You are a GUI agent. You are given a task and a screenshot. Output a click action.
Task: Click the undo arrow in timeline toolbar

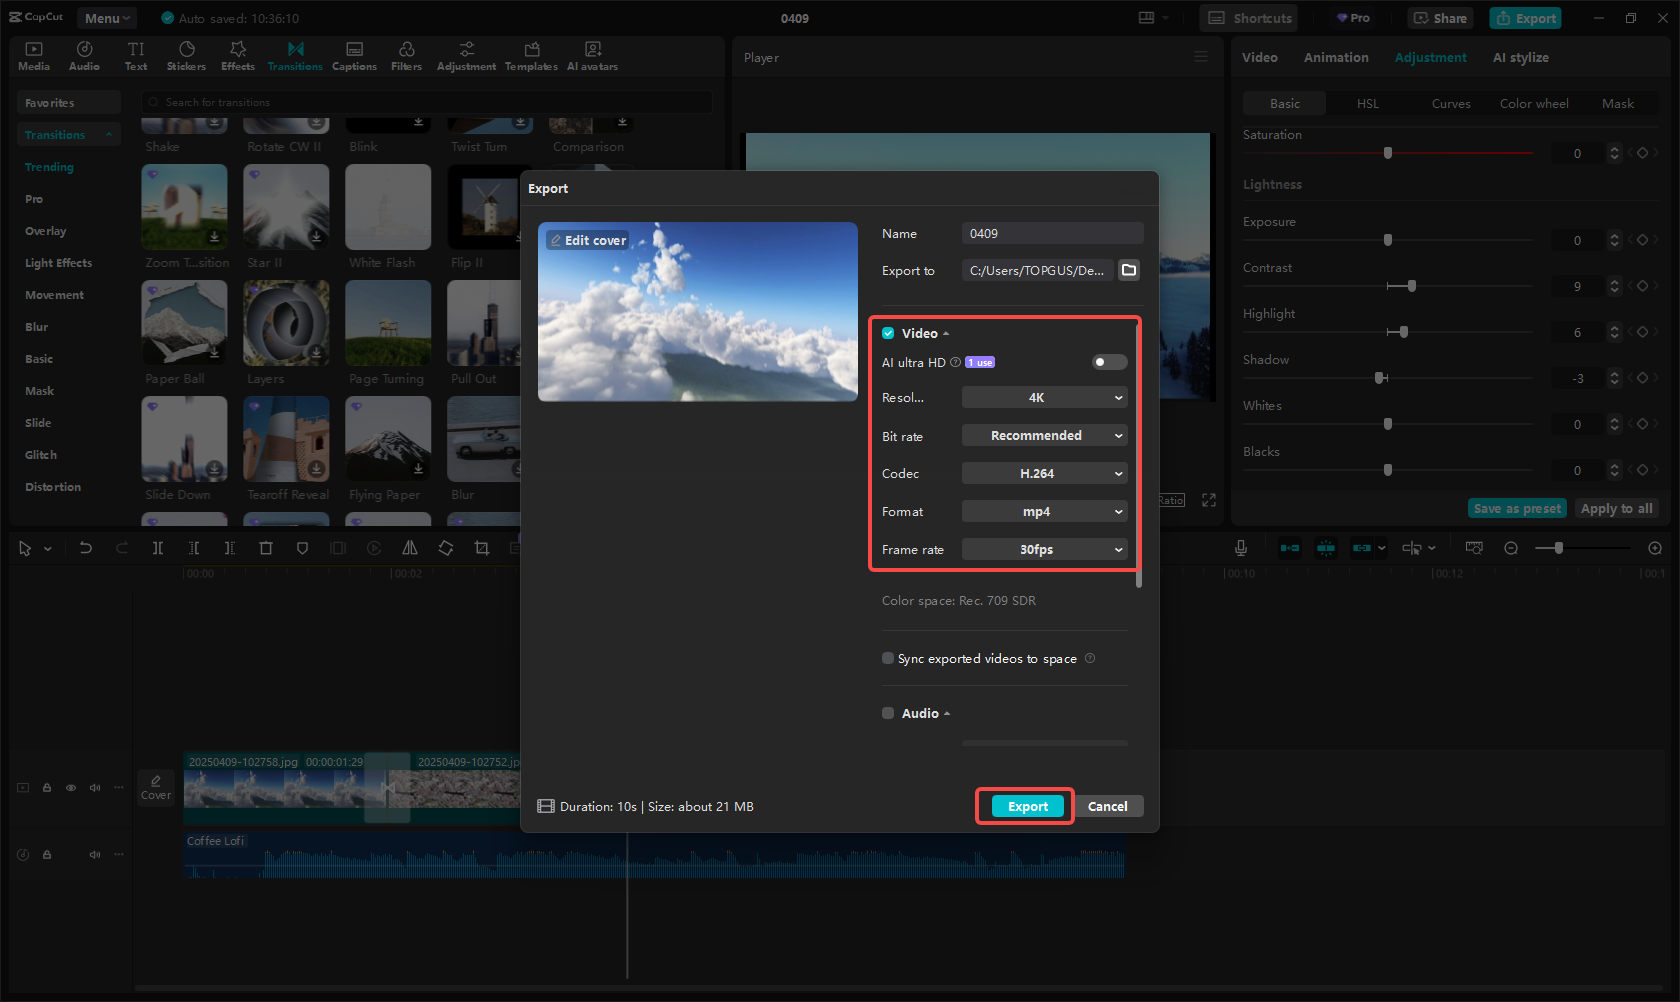pyautogui.click(x=86, y=548)
